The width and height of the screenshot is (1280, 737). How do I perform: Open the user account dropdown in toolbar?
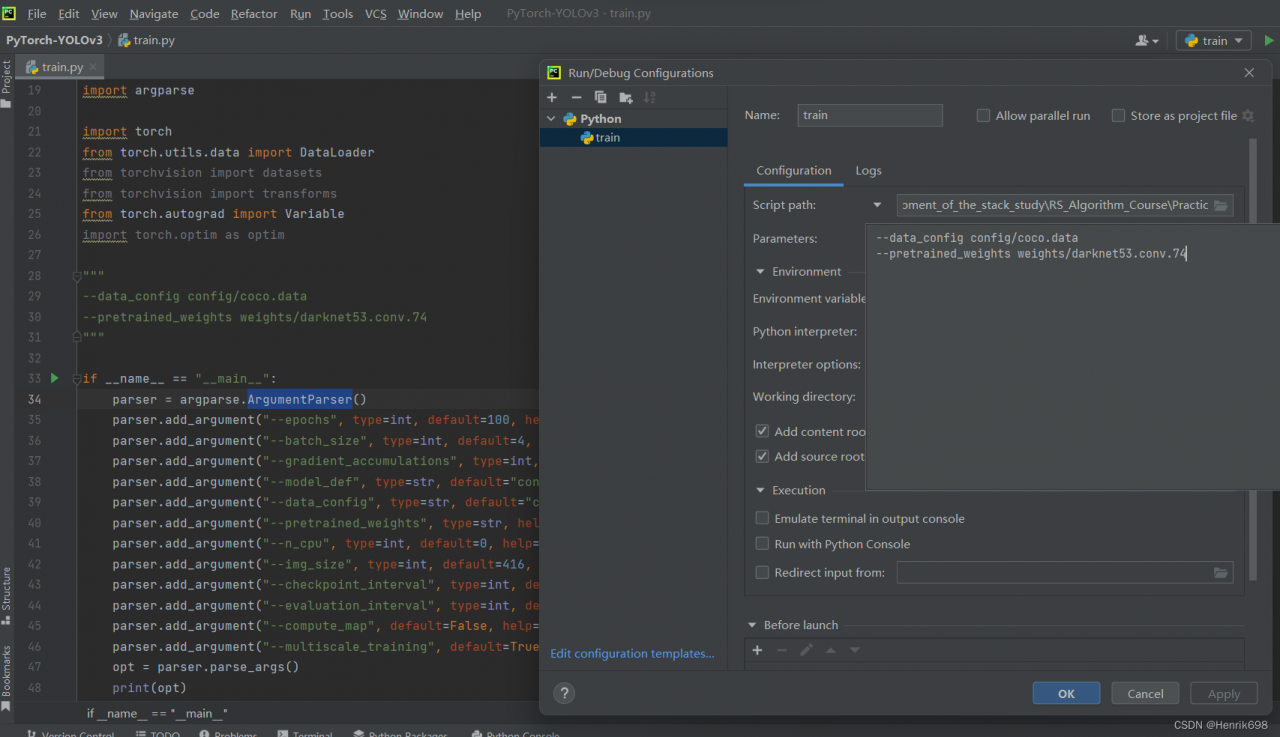[1147, 41]
